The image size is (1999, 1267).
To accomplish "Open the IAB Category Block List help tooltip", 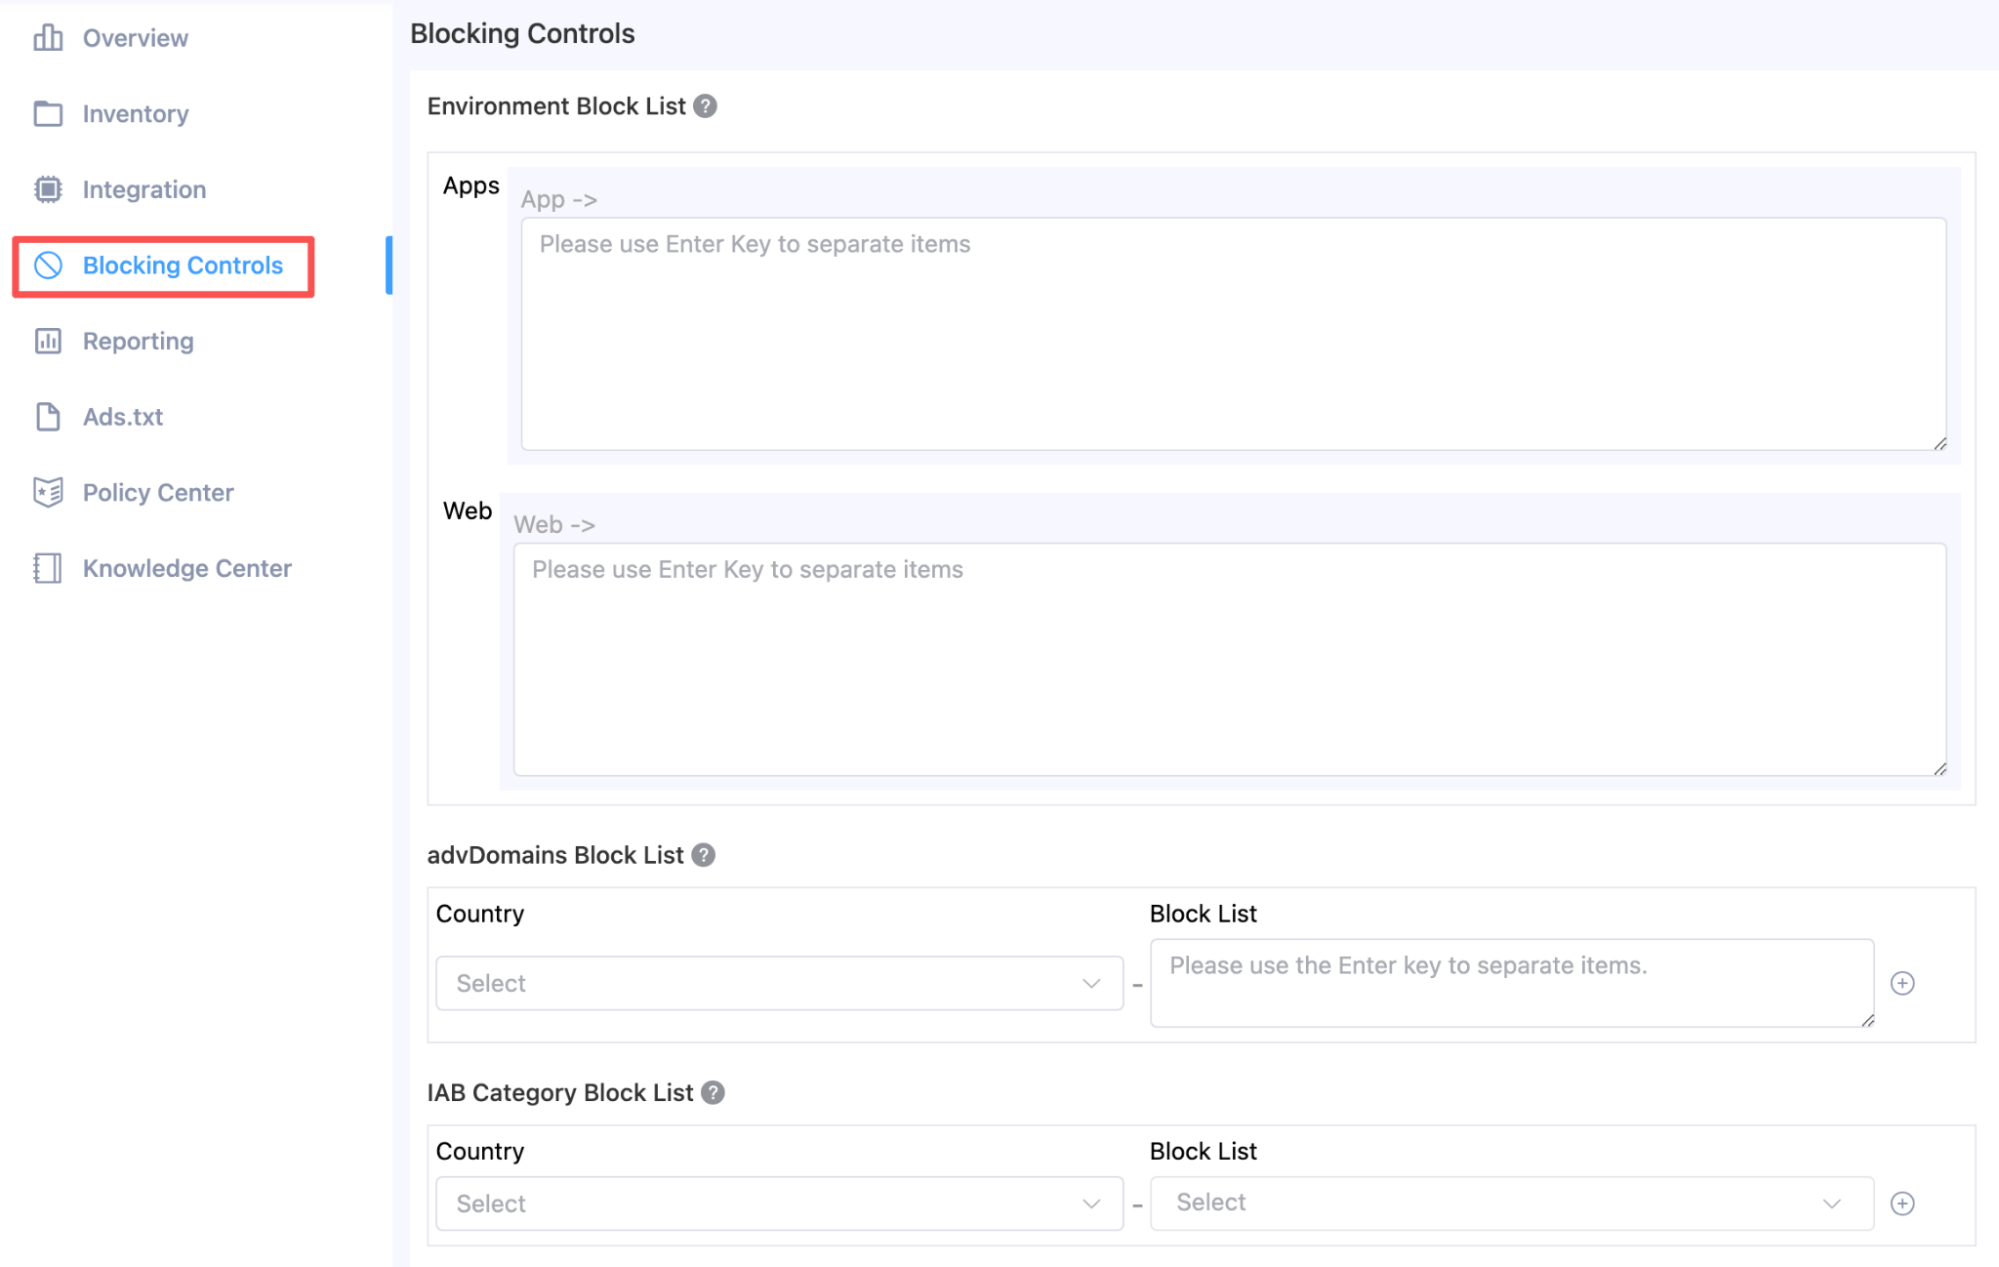I will click(x=712, y=1093).
